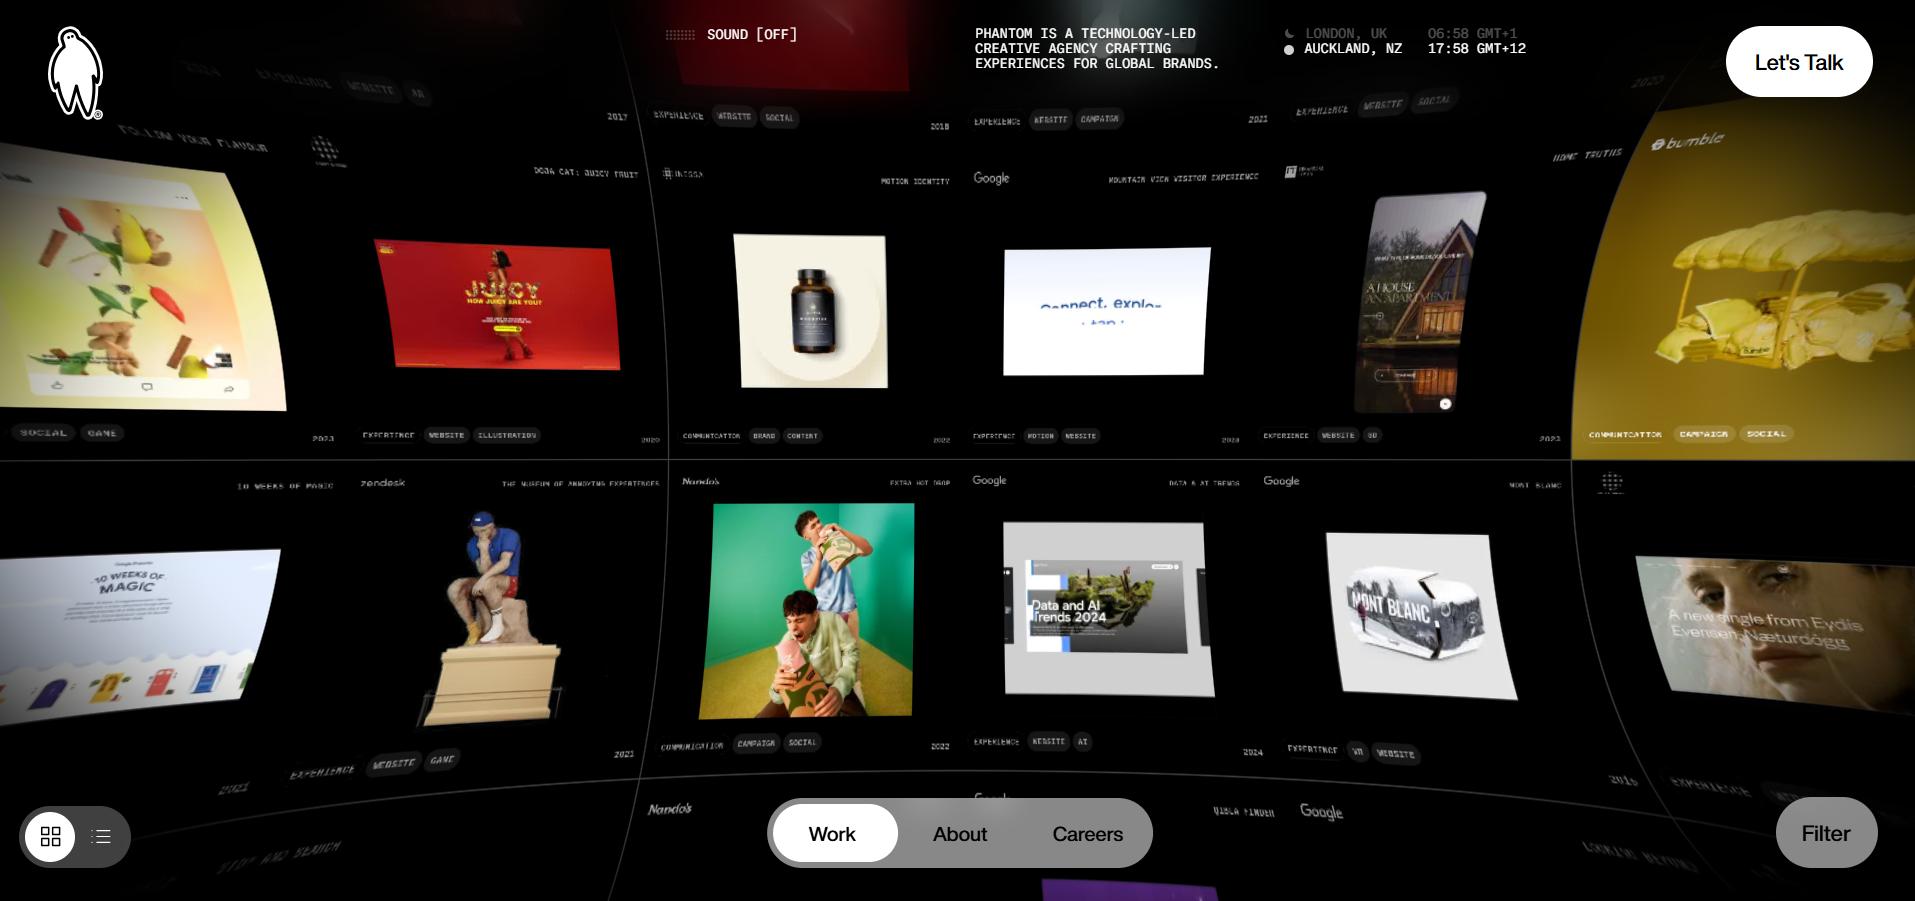This screenshot has width=1915, height=901.
Task: Click the zendesk logo above the statue
Action: [383, 483]
